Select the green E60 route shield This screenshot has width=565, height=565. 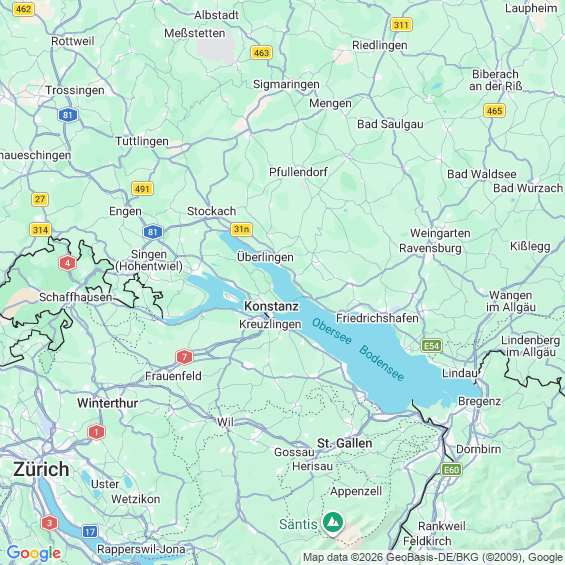click(451, 470)
